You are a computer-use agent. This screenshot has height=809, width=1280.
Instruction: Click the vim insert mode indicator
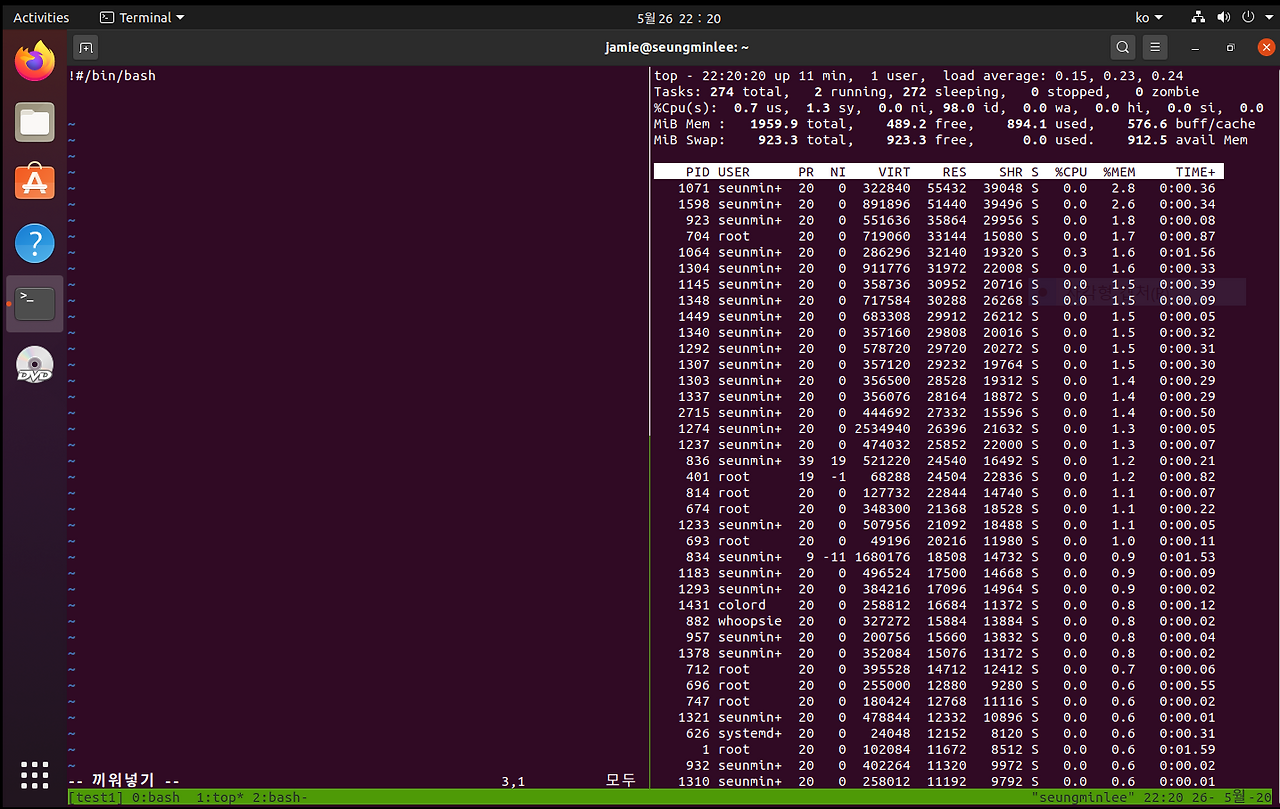pyautogui.click(x=125, y=781)
